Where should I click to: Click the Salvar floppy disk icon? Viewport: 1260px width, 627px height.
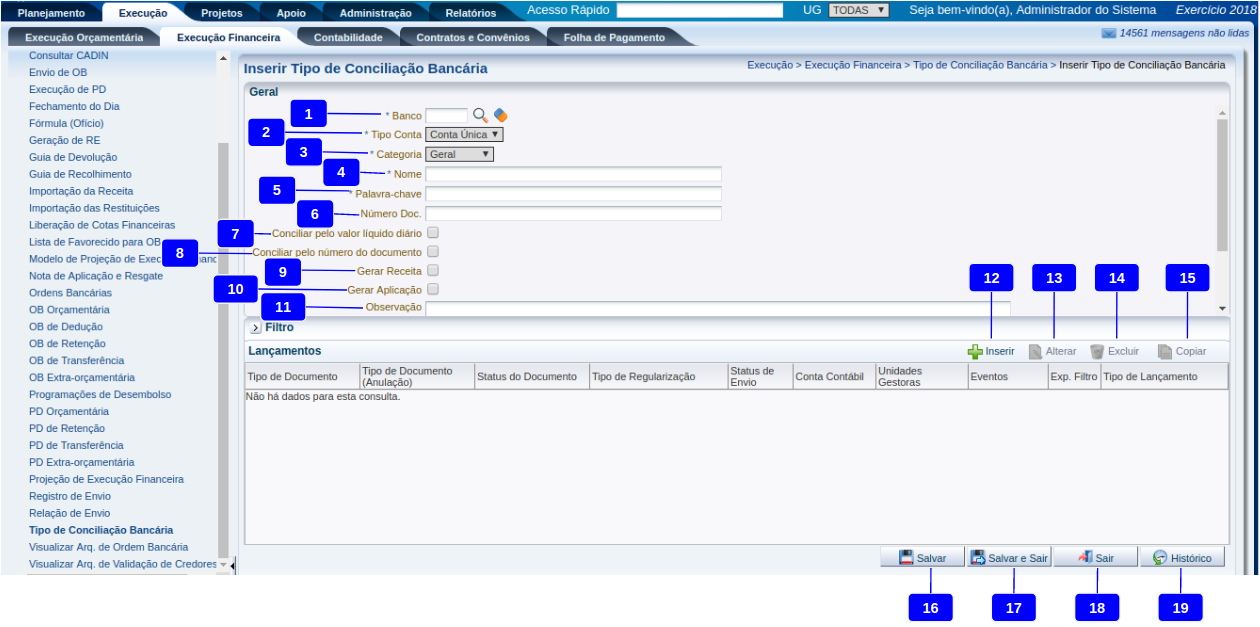[x=906, y=558]
